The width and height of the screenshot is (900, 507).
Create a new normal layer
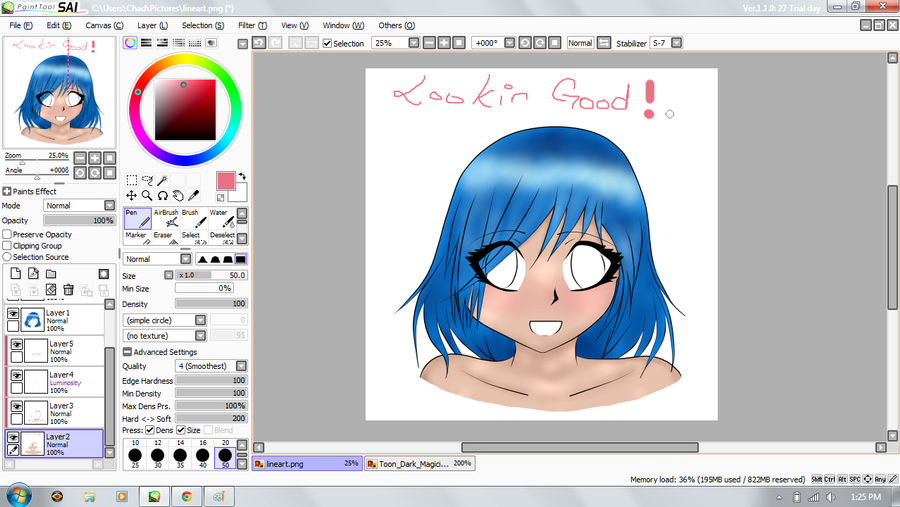[x=15, y=274]
